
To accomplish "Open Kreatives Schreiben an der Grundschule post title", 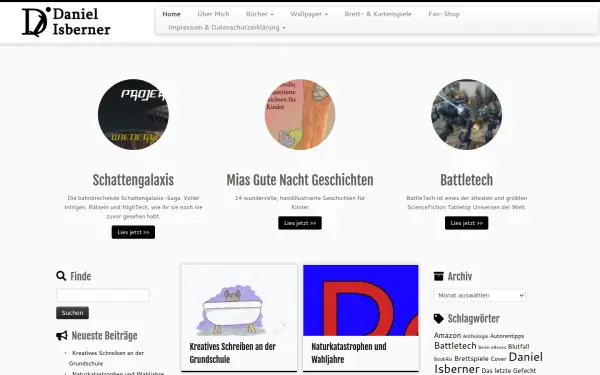I will coord(233,353).
